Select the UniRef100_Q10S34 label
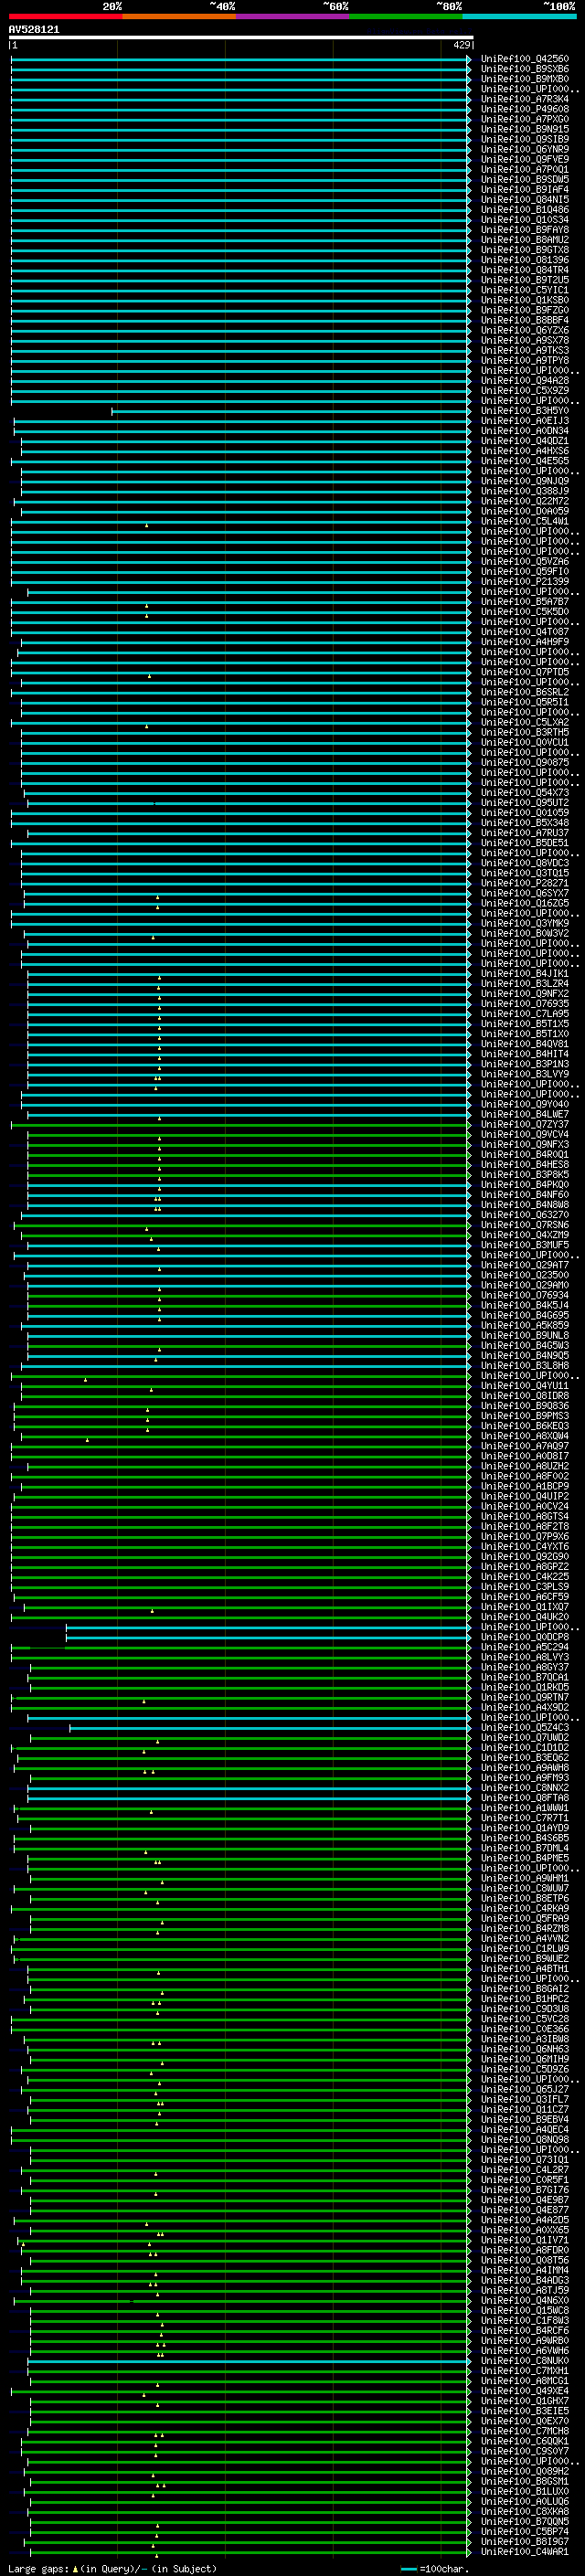Screen dimensions: 585x2576 (525, 221)
